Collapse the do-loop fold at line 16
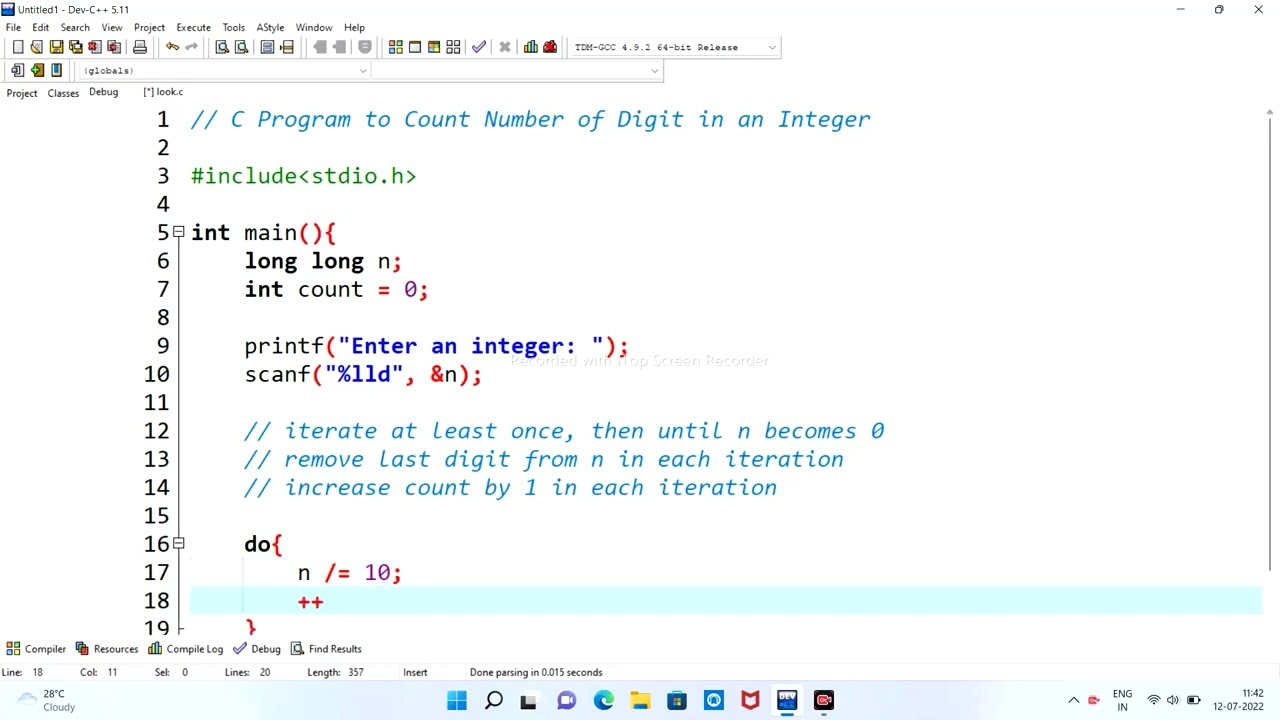 point(178,543)
